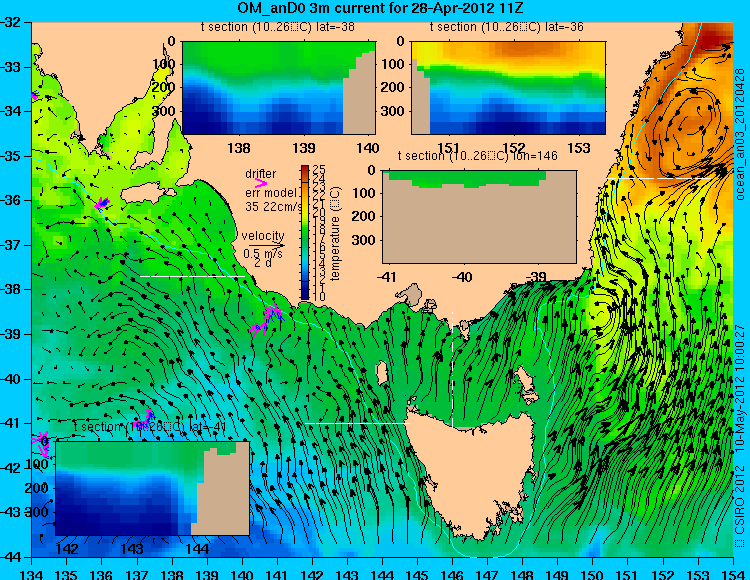
Task: Click the '154' longitude axis label
Action: point(733,574)
